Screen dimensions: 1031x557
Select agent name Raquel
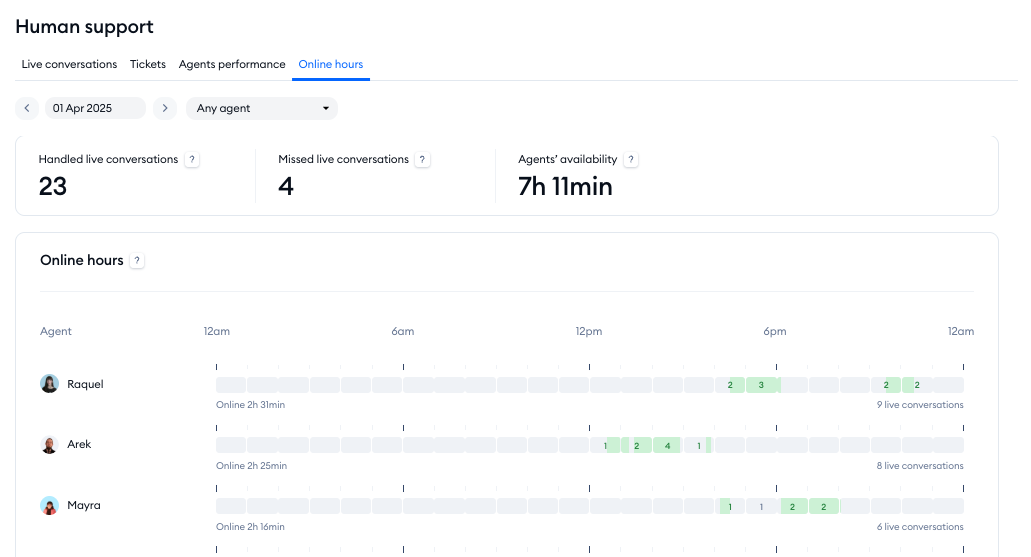(85, 384)
